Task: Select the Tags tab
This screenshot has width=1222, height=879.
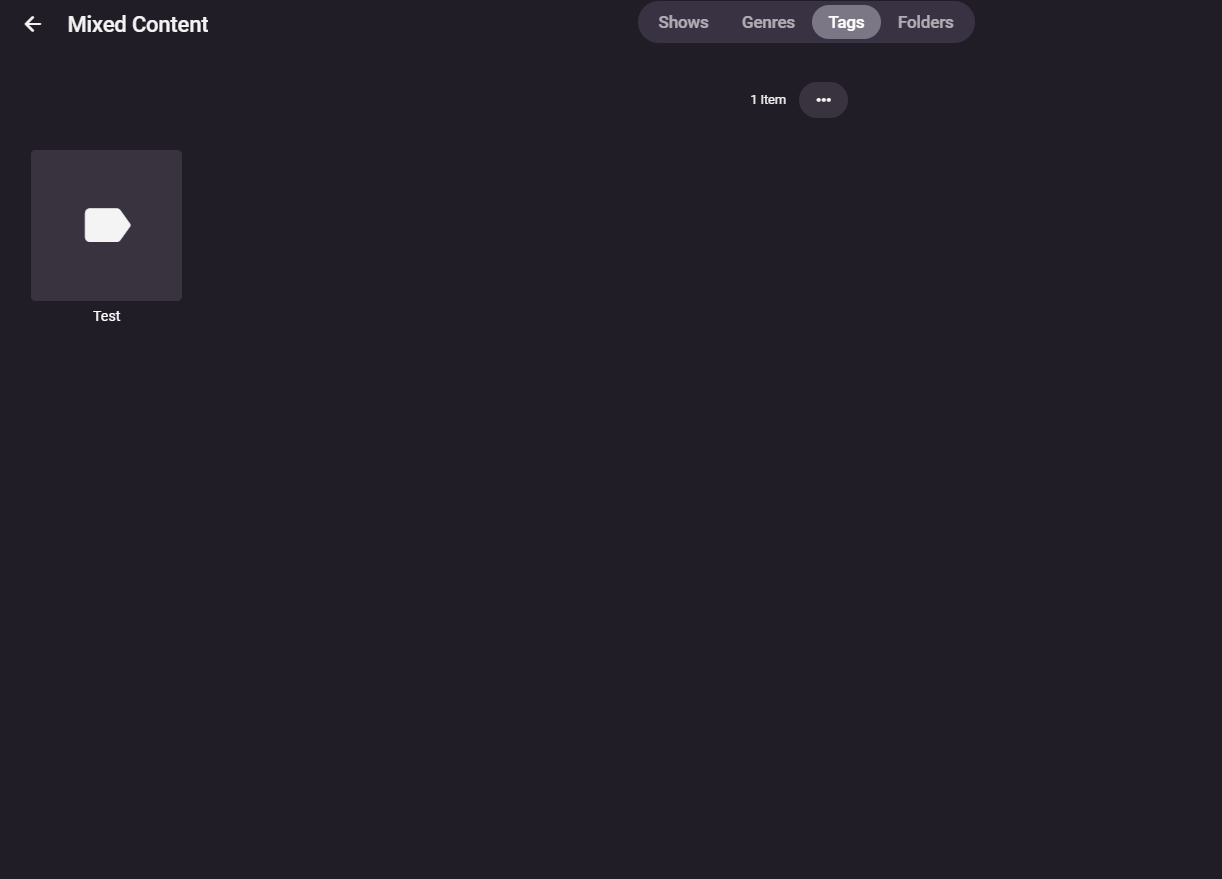Action: point(846,22)
